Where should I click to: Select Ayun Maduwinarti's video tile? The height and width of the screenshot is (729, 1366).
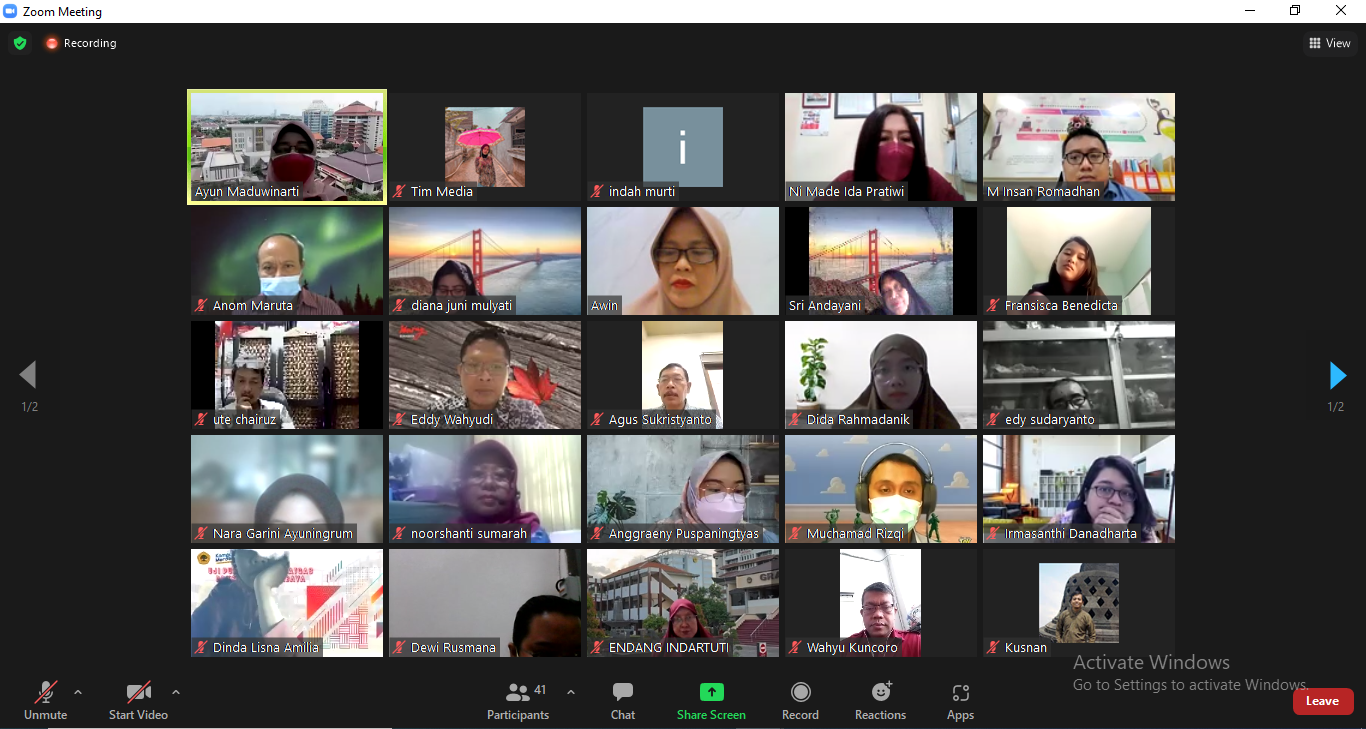tap(287, 147)
